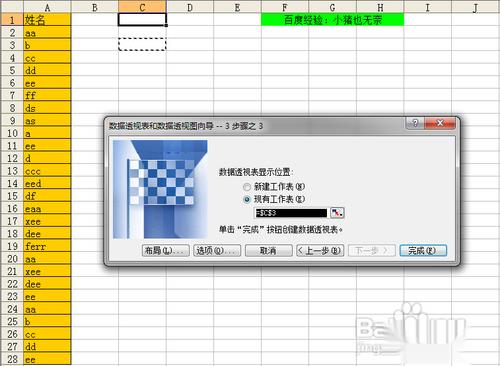Click the range selector icon beside location field

coord(337,213)
